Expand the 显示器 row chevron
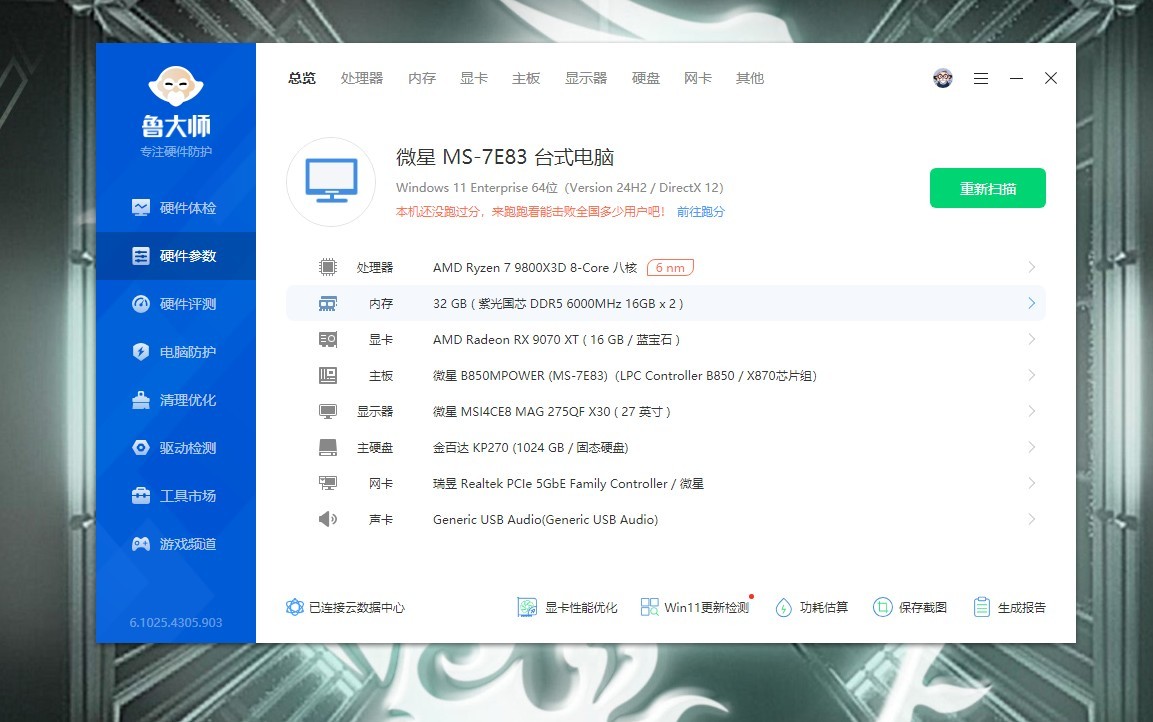This screenshot has height=722, width=1153. 1032,411
